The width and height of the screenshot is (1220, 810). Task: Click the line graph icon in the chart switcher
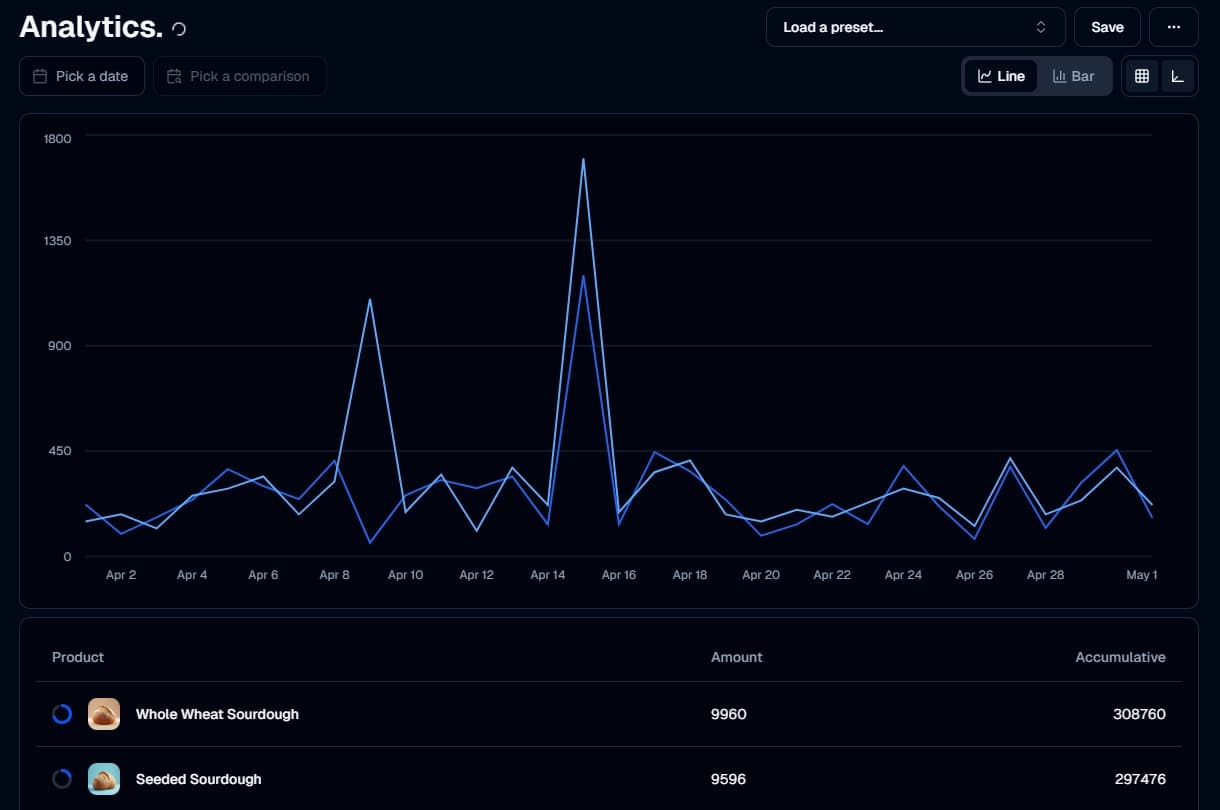click(985, 75)
